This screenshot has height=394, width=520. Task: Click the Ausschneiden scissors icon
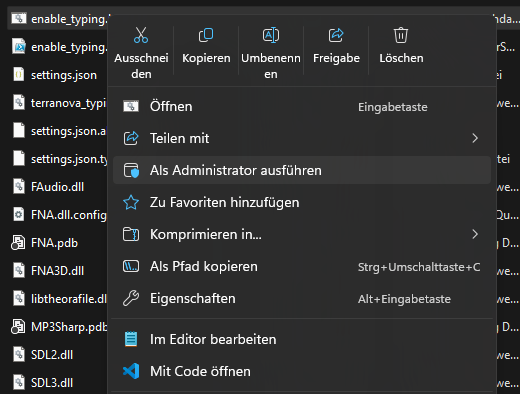point(141,35)
